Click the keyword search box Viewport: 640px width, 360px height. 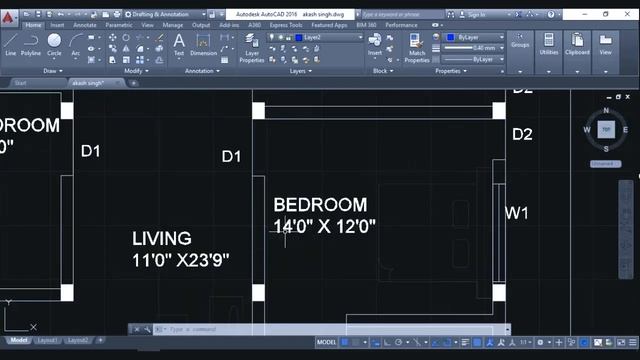tap(402, 14)
